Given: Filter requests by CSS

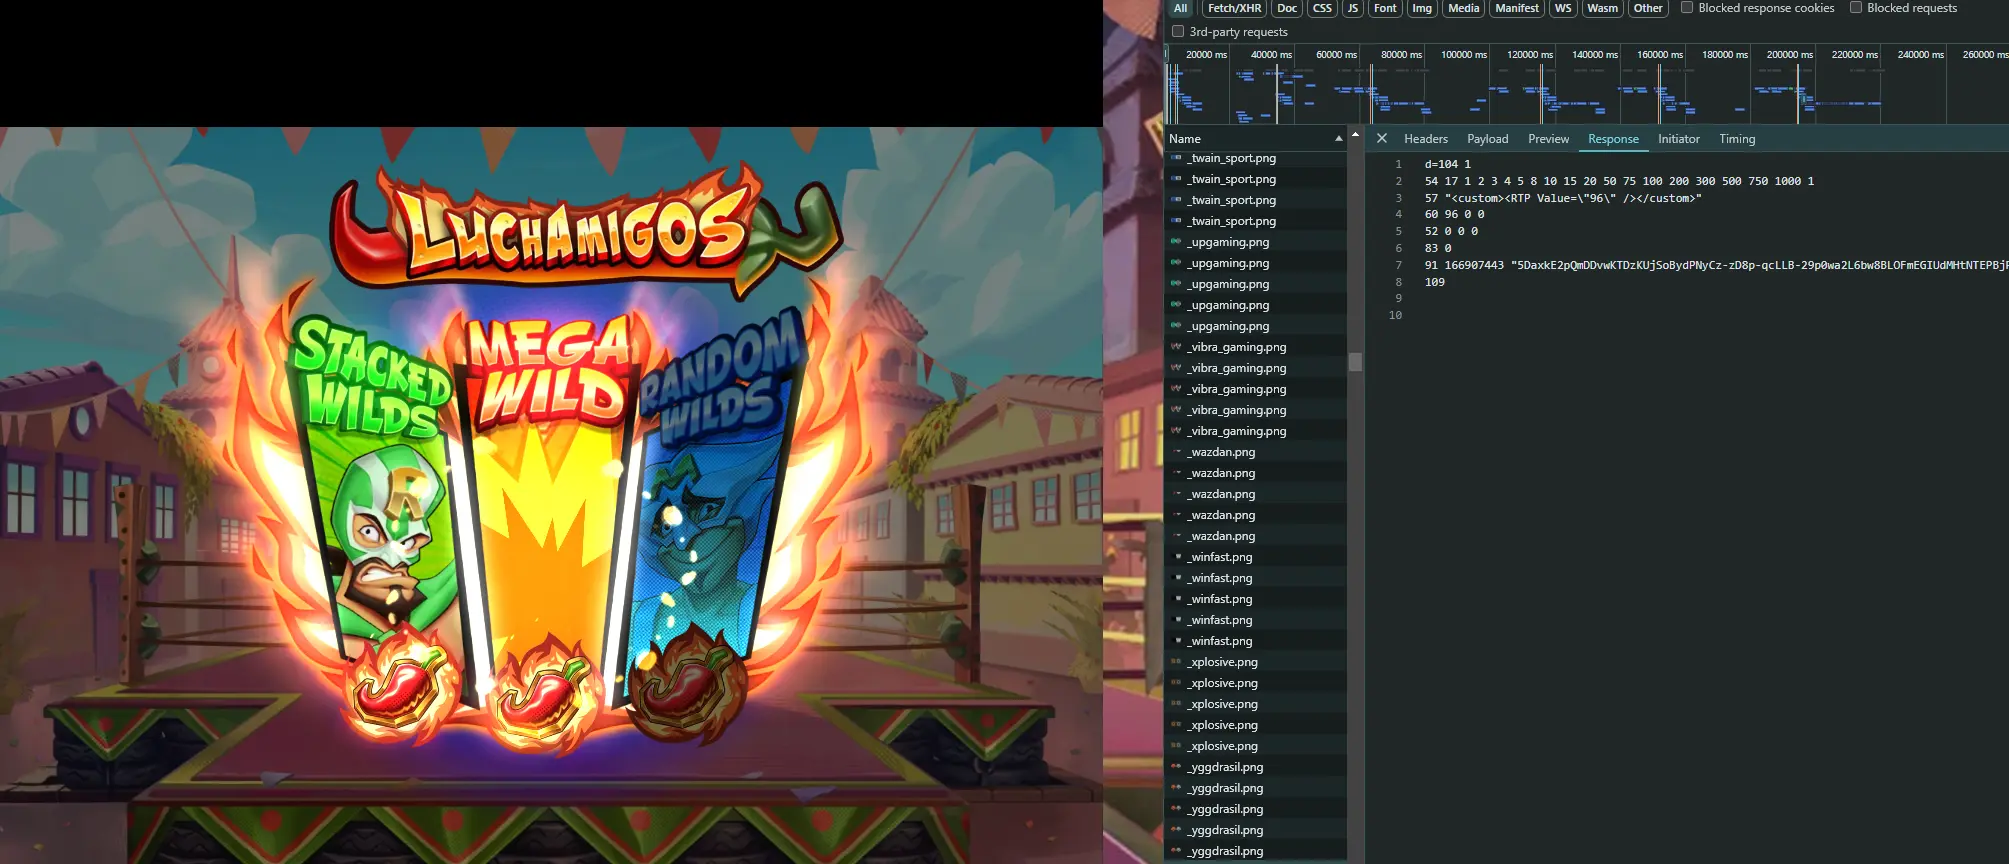Looking at the screenshot, I should [1322, 8].
